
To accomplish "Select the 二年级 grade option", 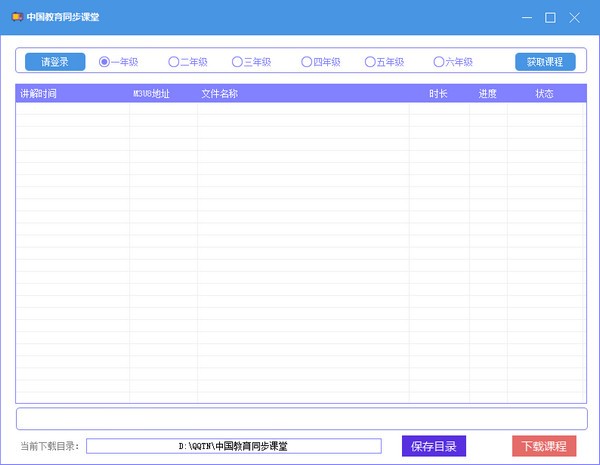I will [173, 62].
